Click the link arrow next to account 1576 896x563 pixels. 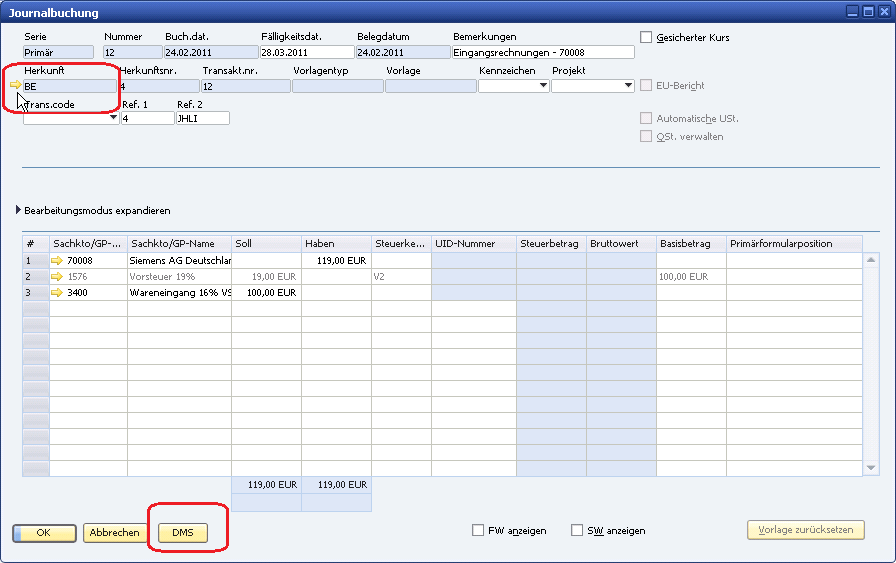click(57, 276)
